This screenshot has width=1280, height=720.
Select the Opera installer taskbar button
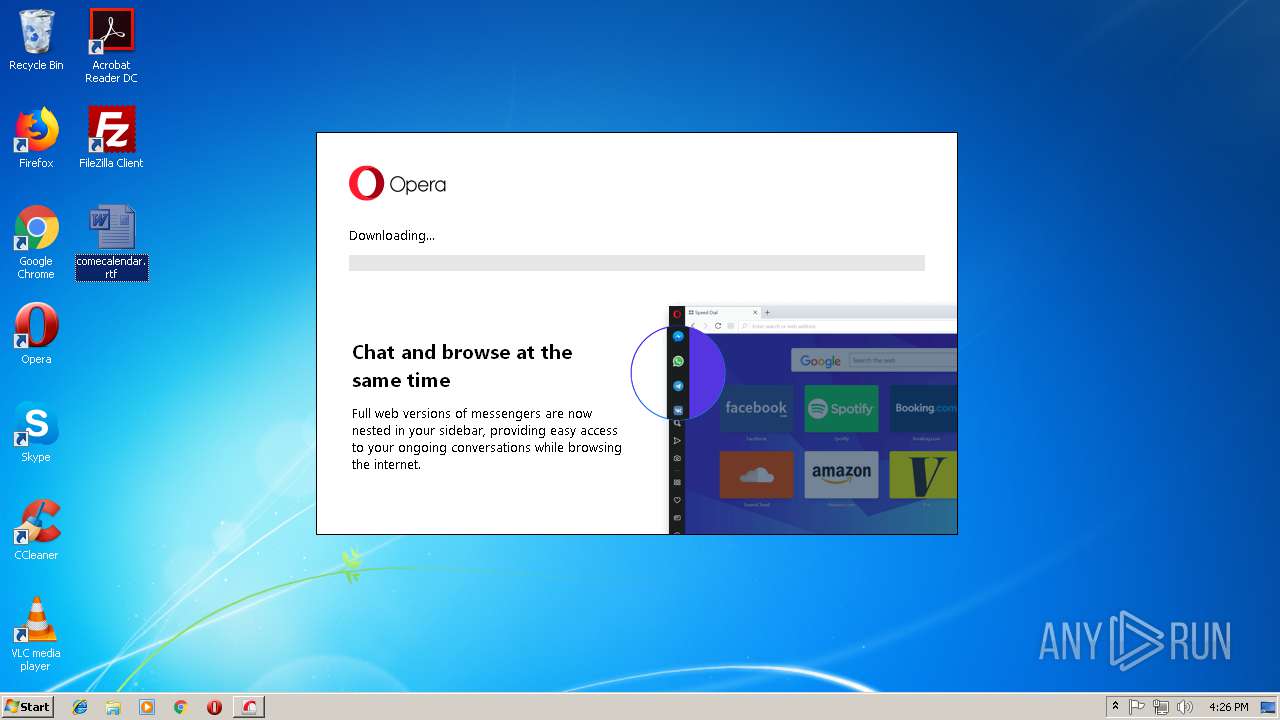(x=250, y=707)
